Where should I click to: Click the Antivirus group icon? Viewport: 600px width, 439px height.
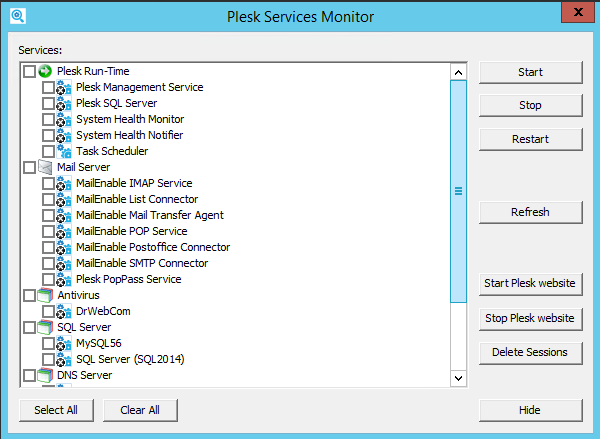pyautogui.click(x=45, y=295)
